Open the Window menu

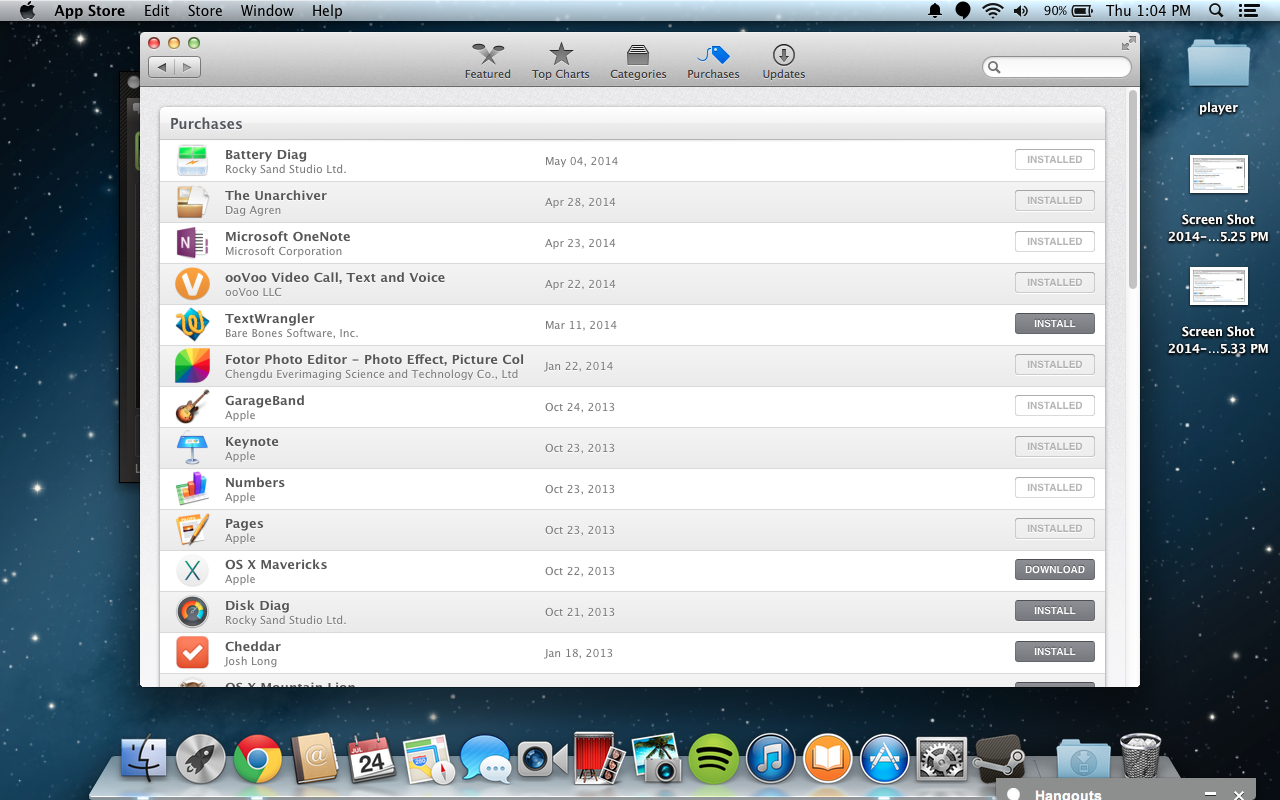(267, 11)
